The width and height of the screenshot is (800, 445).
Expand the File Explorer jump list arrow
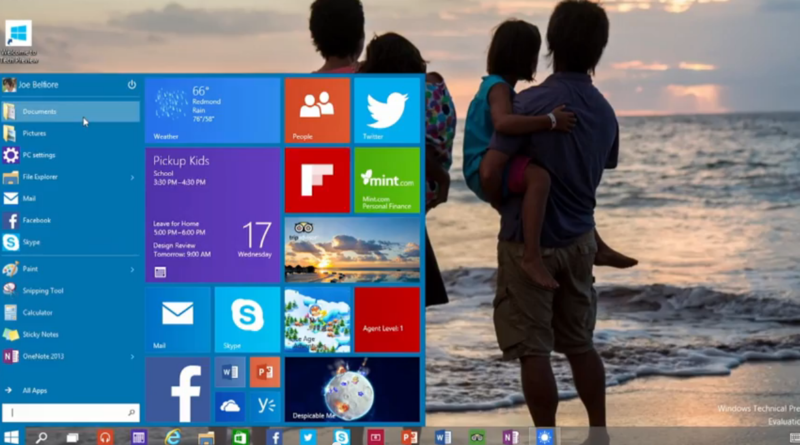click(132, 177)
